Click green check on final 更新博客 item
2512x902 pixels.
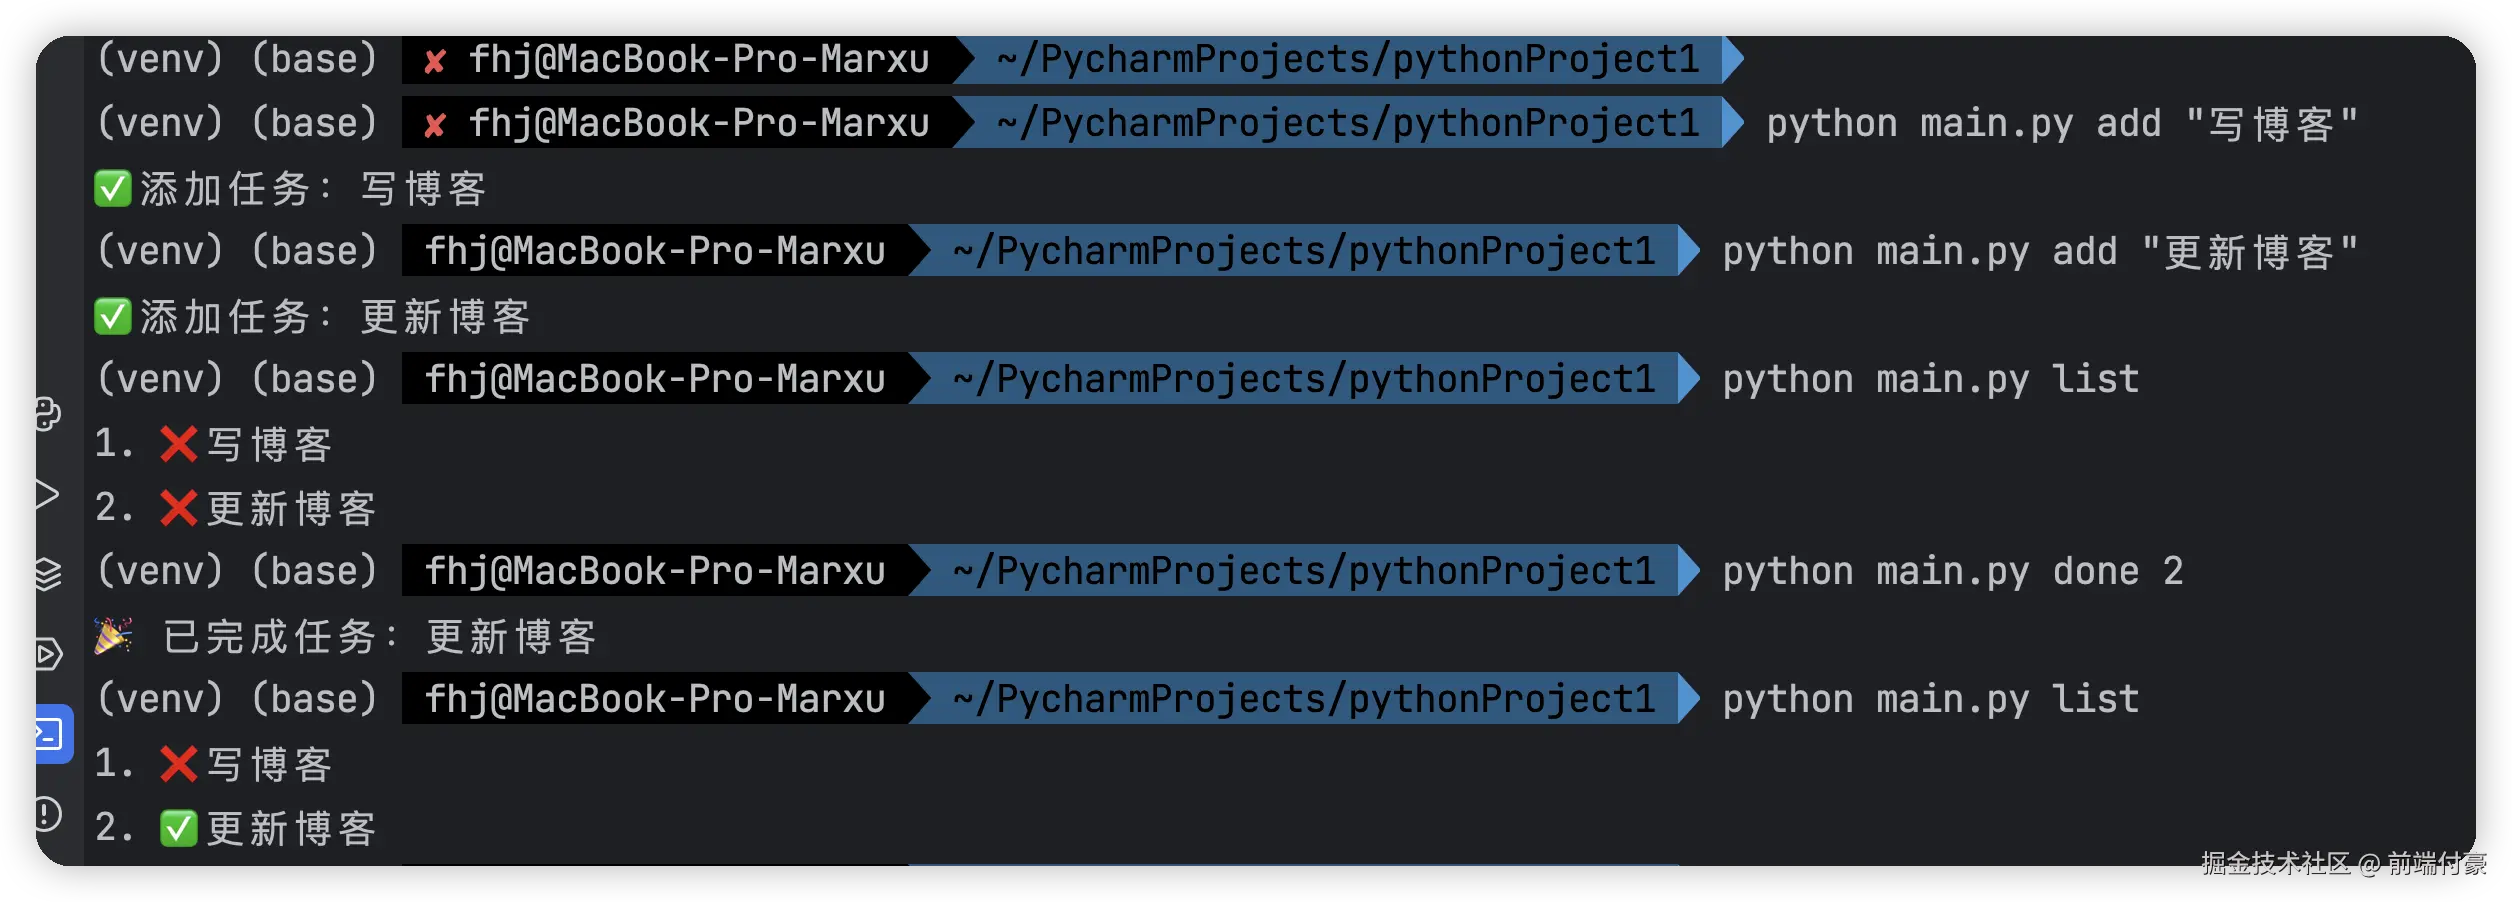(179, 828)
